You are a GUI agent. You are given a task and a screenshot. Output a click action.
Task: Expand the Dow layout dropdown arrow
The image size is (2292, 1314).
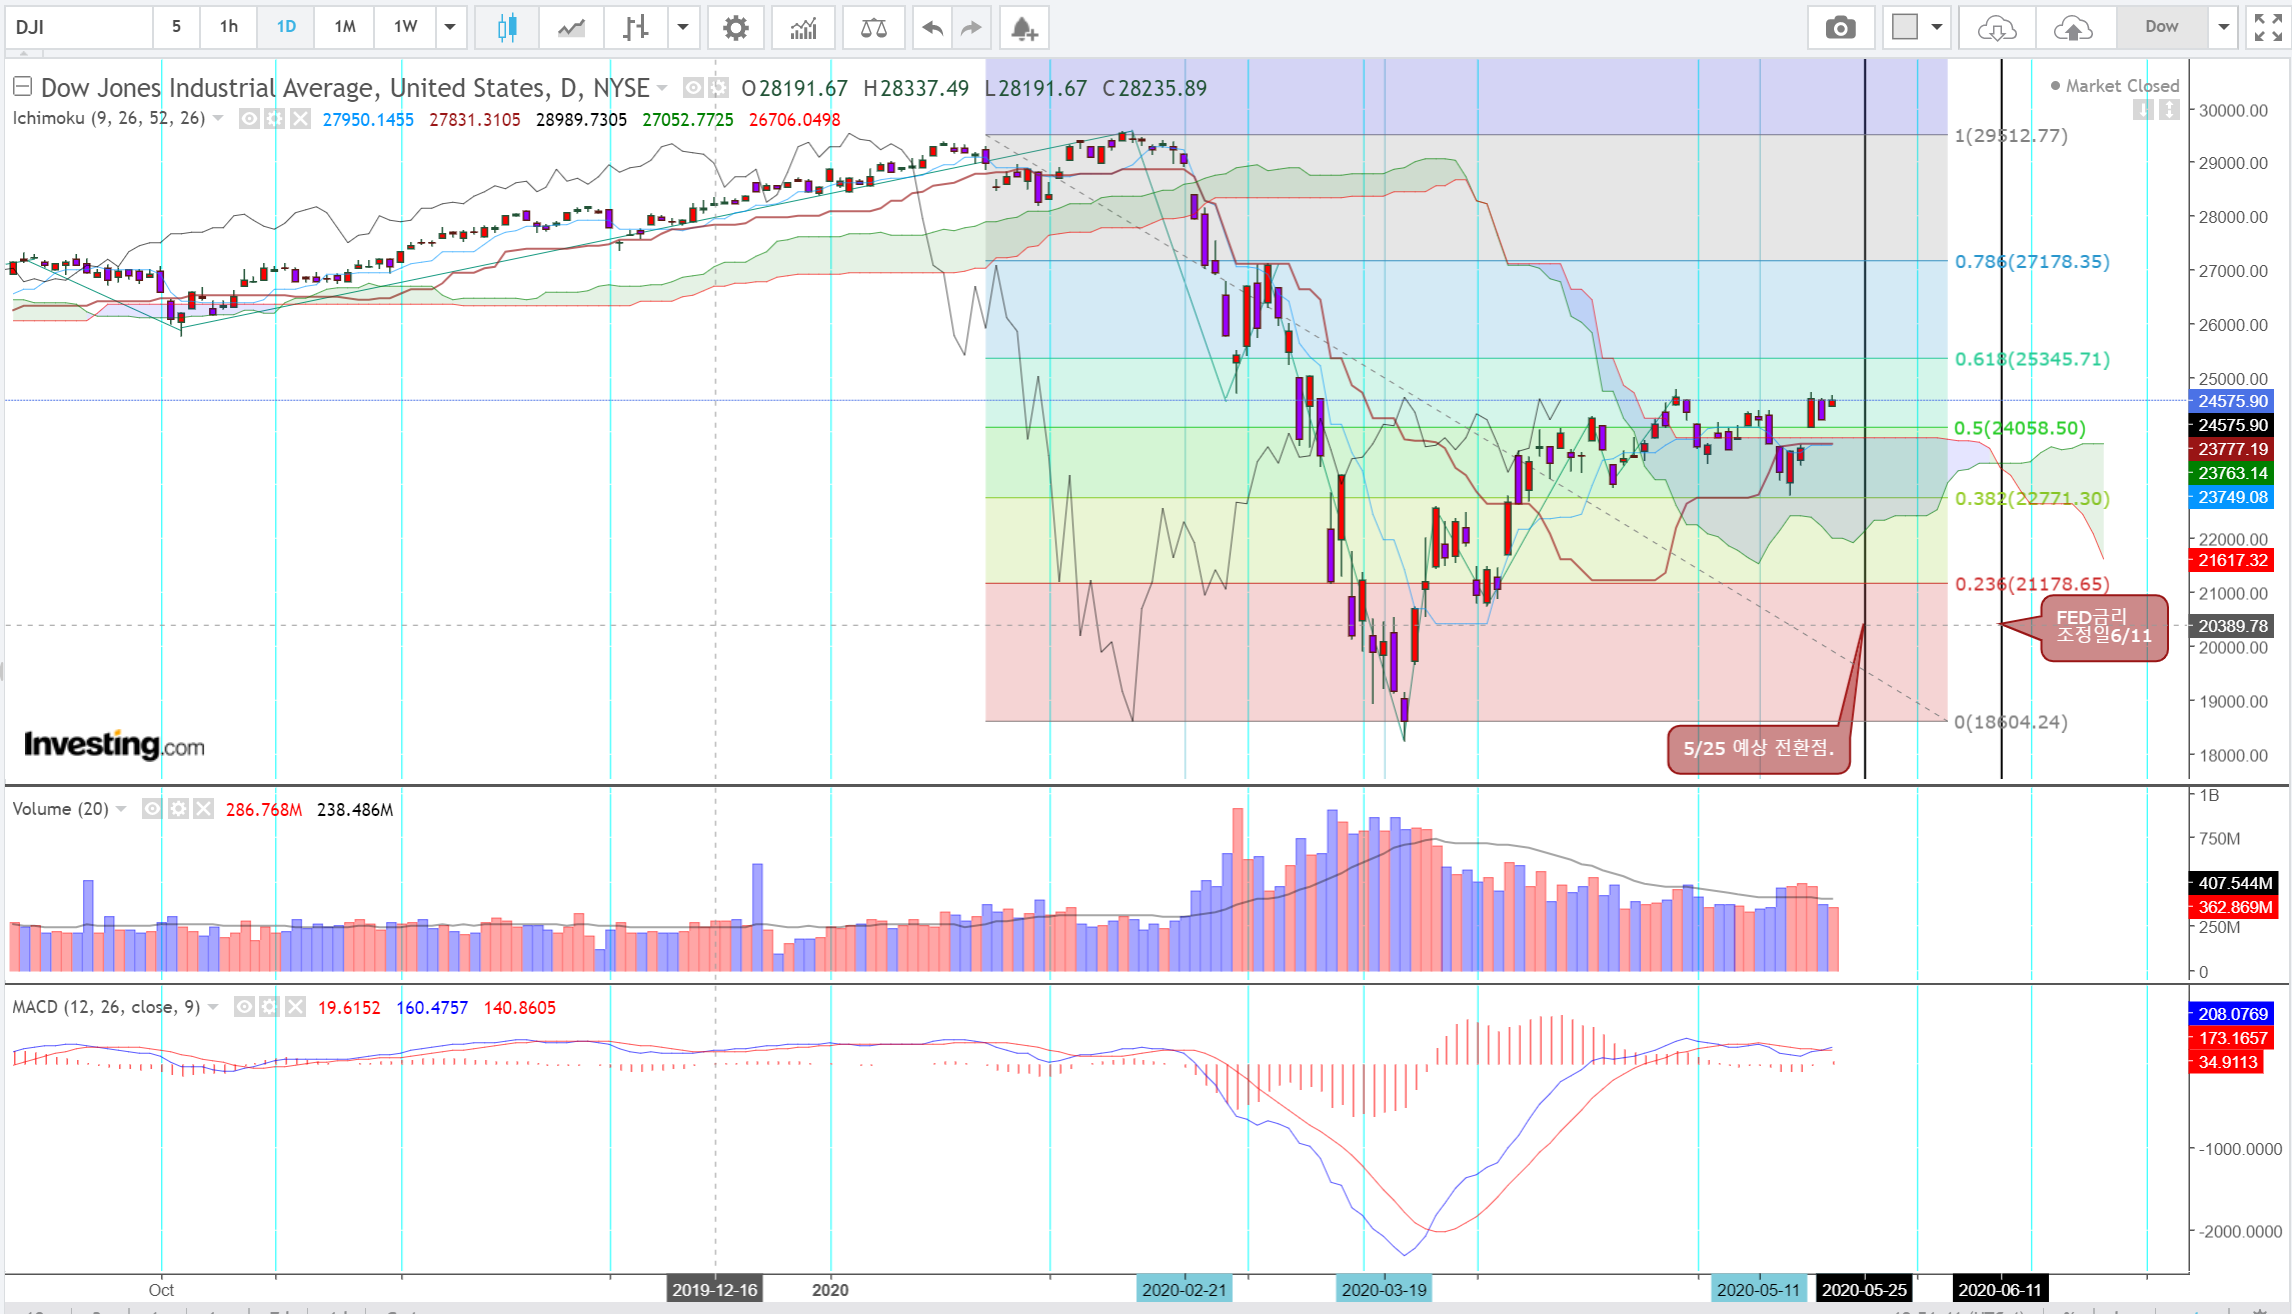(2223, 27)
